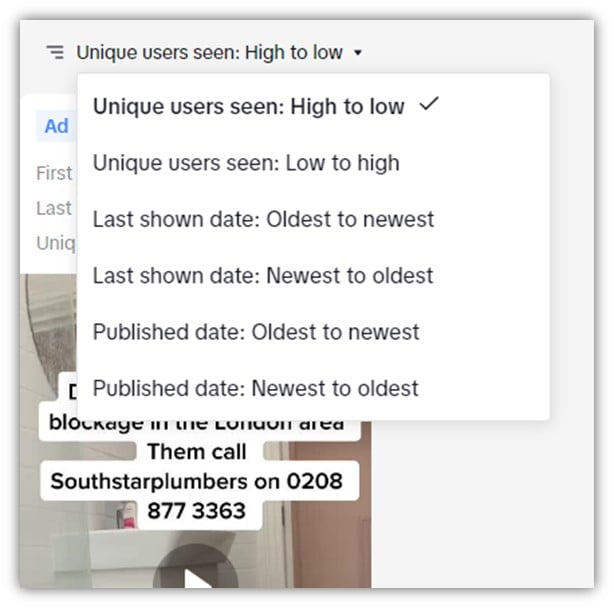Click the sort lines icon
Screen dimensions: 614x608
point(55,52)
